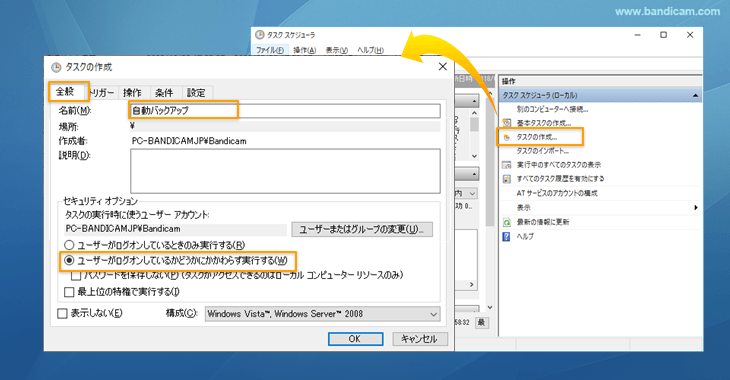The height and width of the screenshot is (380, 730).
Task: Click the タスクの作成 action icon
Action: (507, 137)
